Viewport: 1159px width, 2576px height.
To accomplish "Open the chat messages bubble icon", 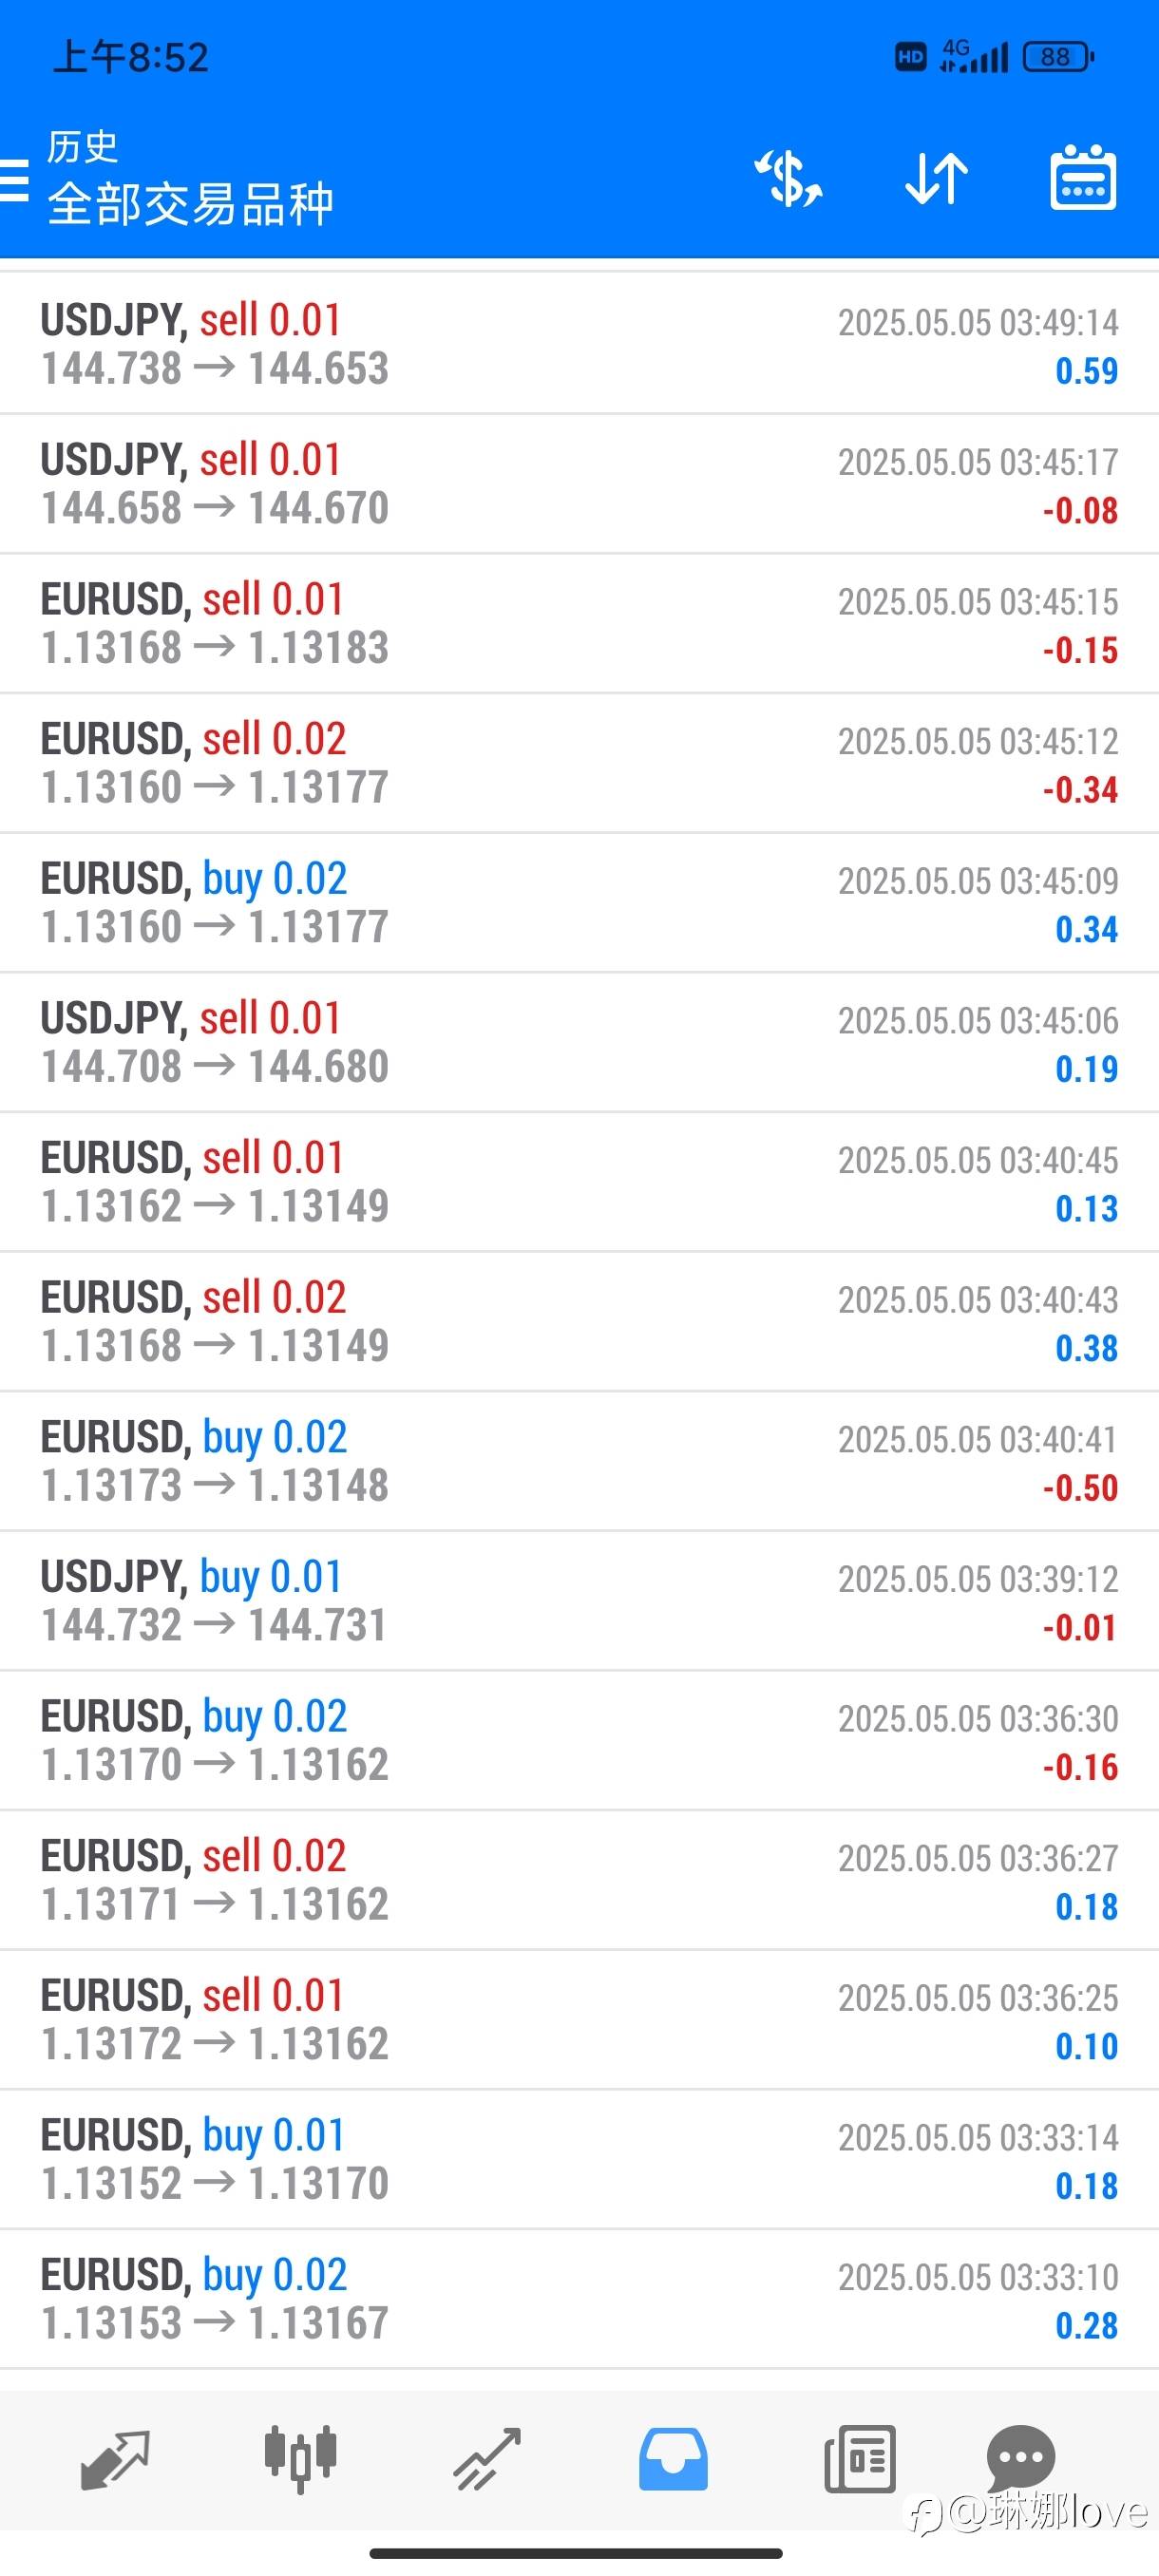I will coord(1020,2456).
